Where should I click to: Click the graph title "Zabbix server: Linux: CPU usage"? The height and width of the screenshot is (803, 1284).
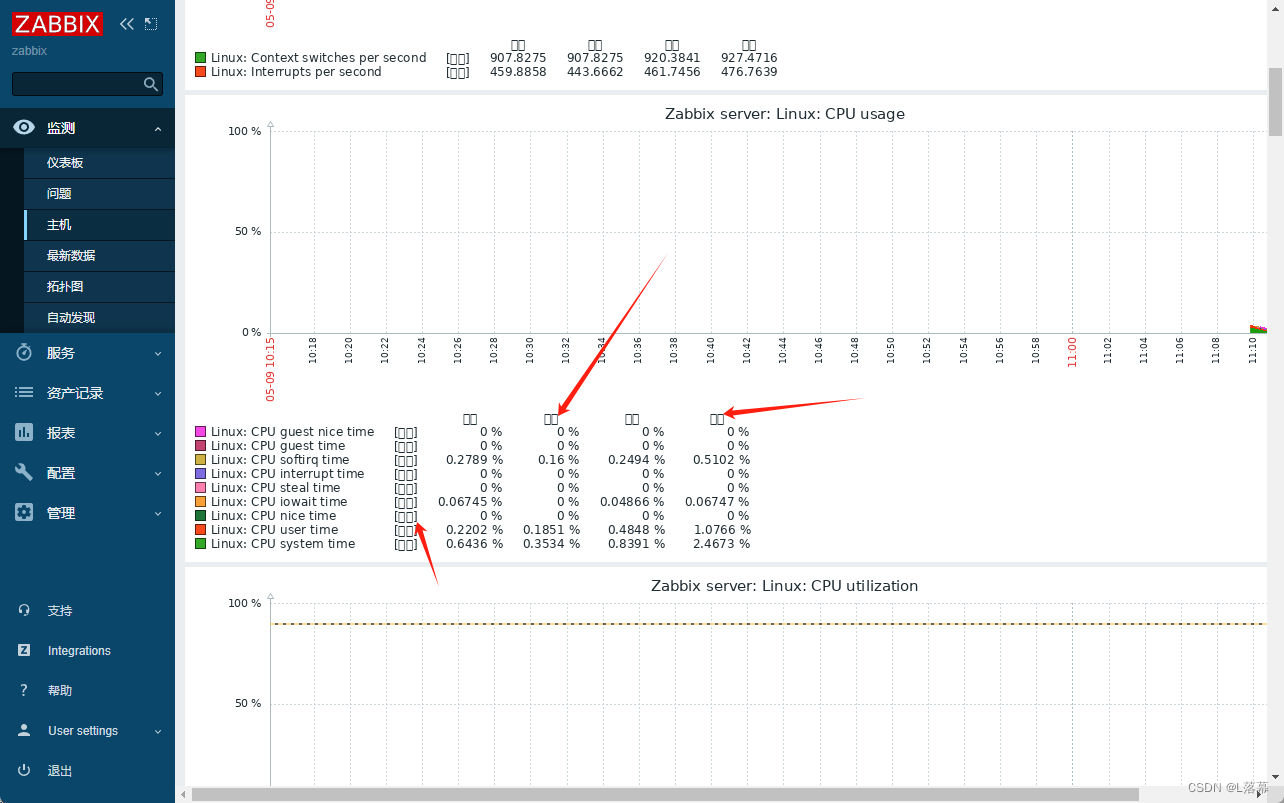tap(785, 114)
